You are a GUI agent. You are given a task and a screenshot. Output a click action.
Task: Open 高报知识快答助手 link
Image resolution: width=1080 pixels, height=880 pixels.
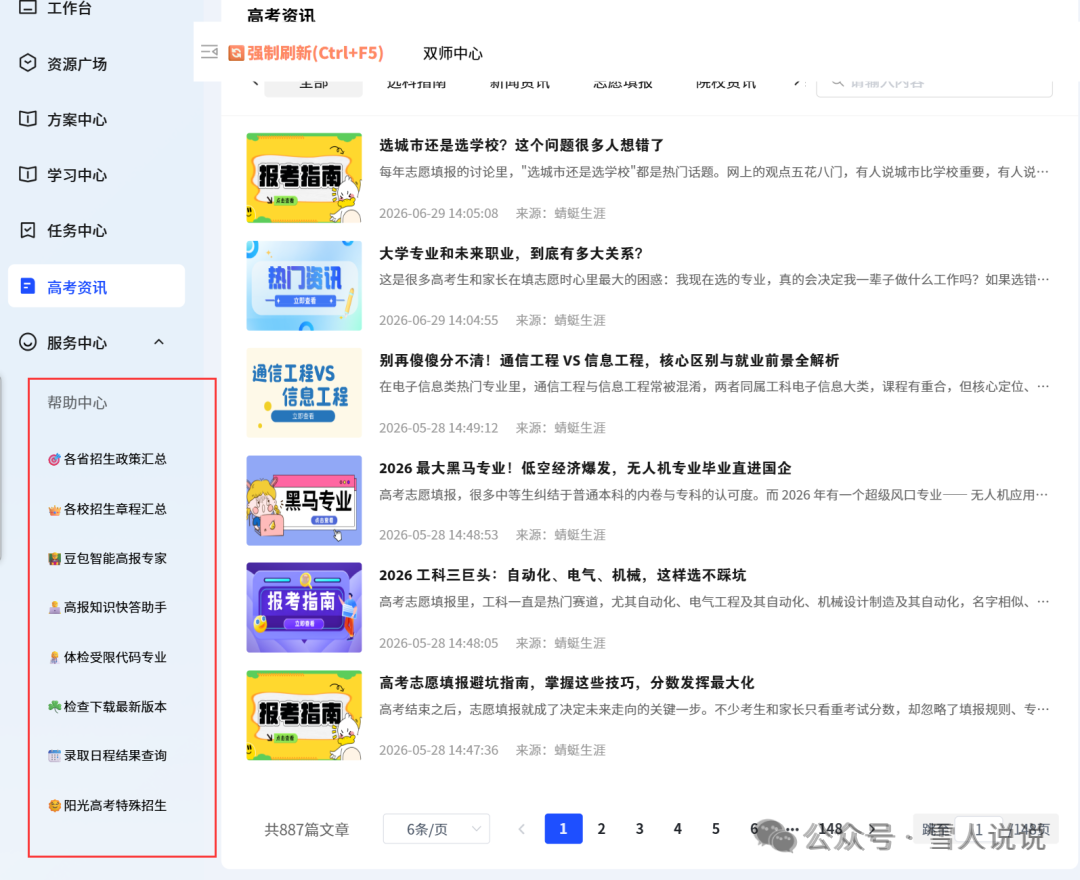(115, 607)
